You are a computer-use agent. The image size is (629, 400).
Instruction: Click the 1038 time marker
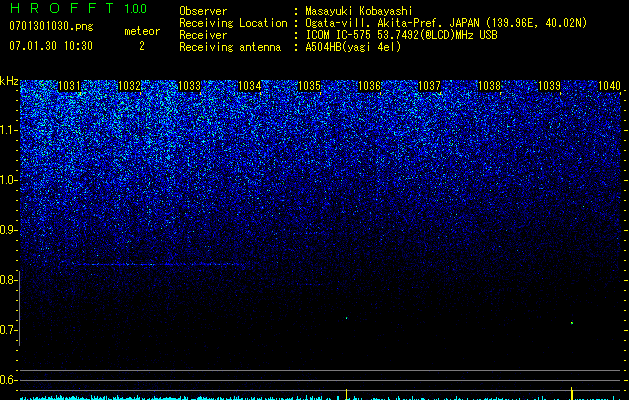point(489,86)
